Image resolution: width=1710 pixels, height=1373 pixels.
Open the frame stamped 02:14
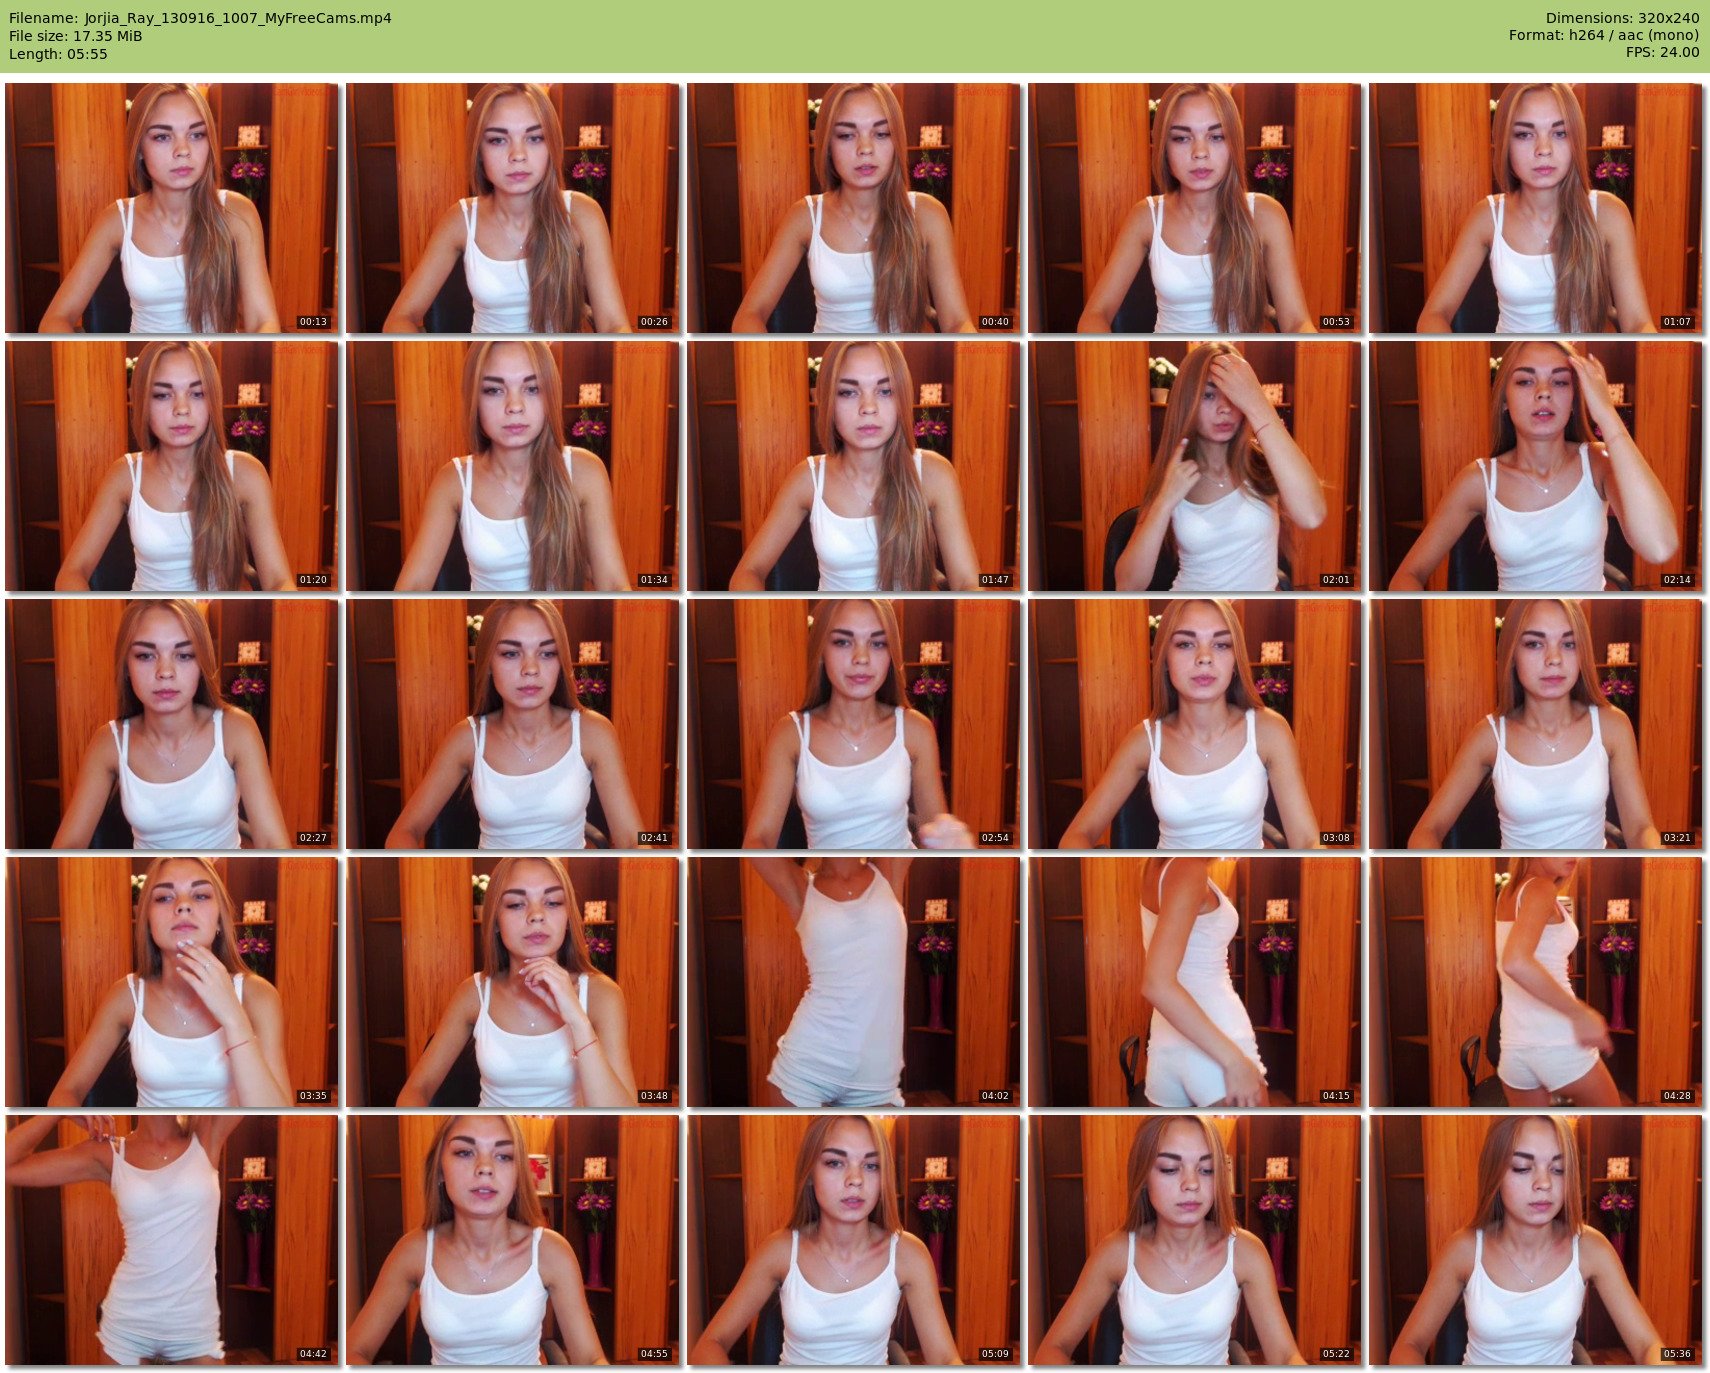point(1536,466)
